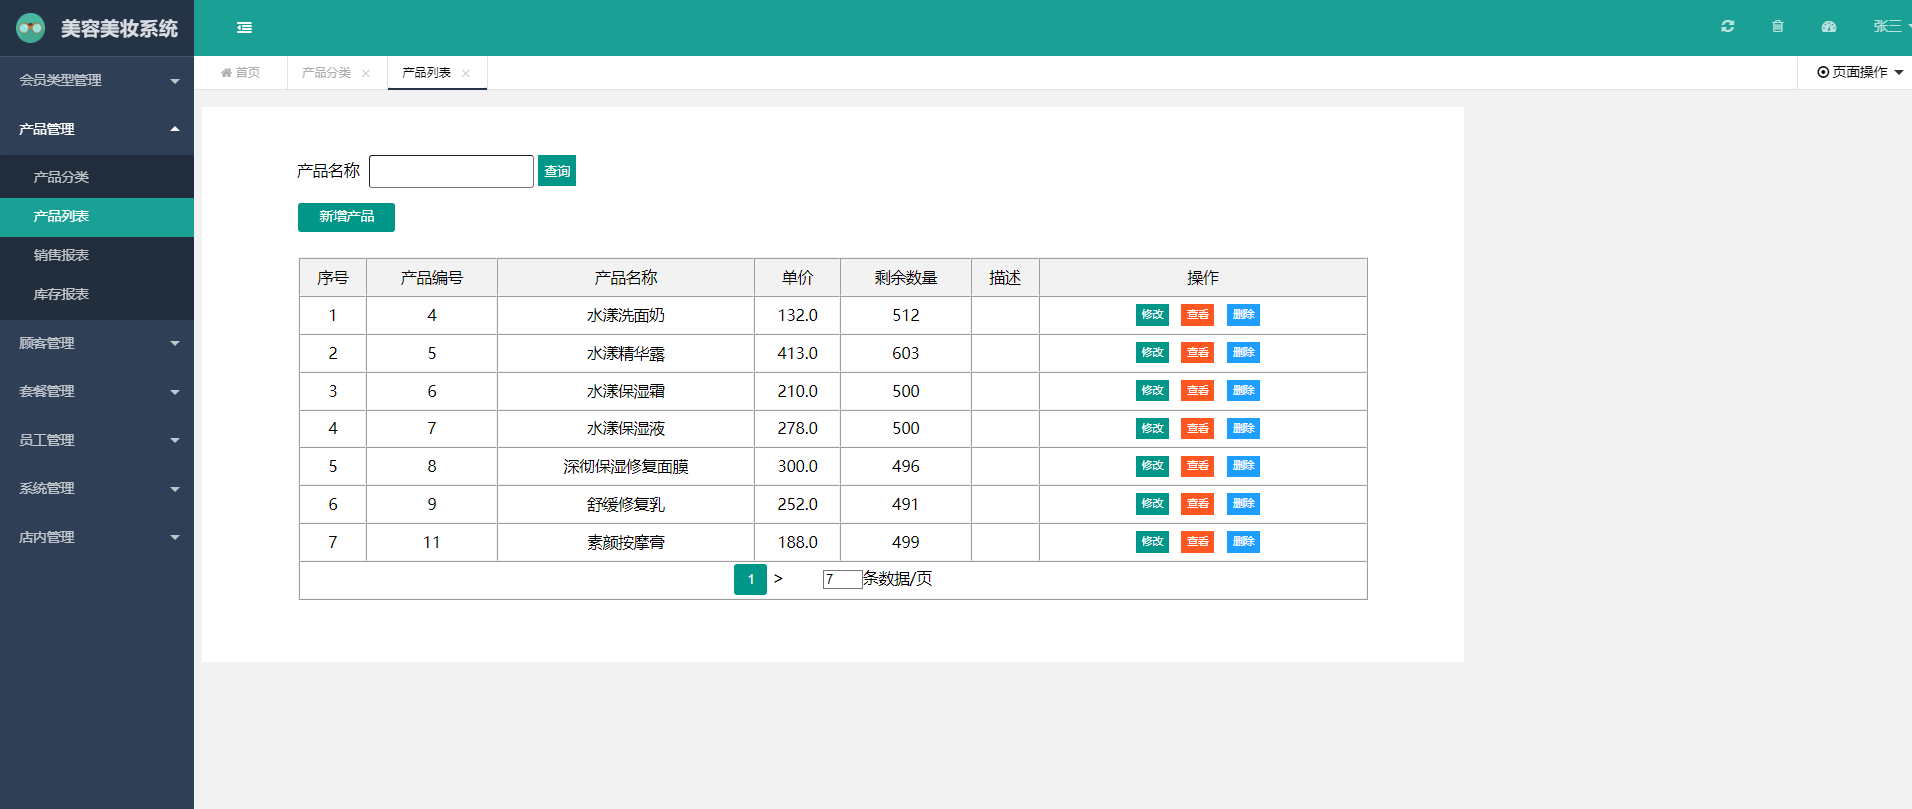This screenshot has width=1912, height=809.
Task: Click the home icon tab 首页
Action: (x=241, y=73)
